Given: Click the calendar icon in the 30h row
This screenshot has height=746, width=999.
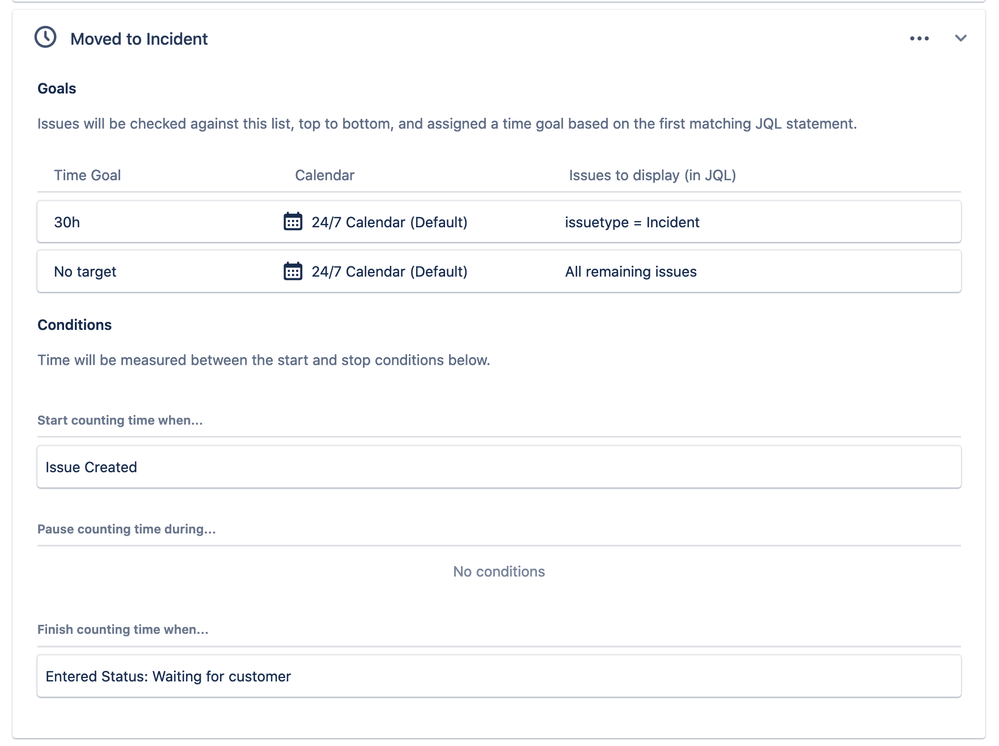Looking at the screenshot, I should pyautogui.click(x=293, y=222).
